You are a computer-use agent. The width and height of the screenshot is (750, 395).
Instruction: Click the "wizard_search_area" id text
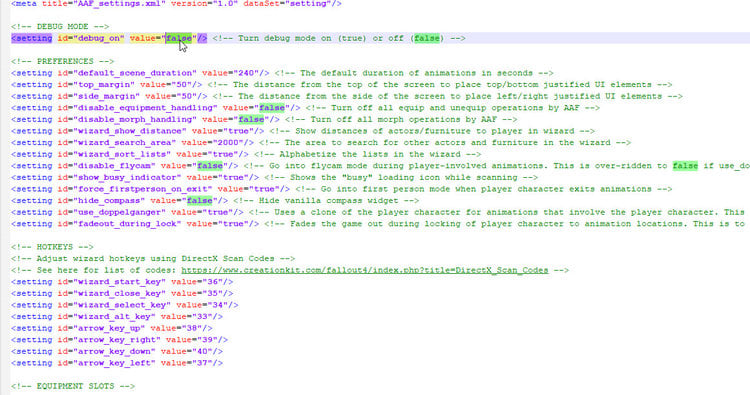(x=125, y=143)
